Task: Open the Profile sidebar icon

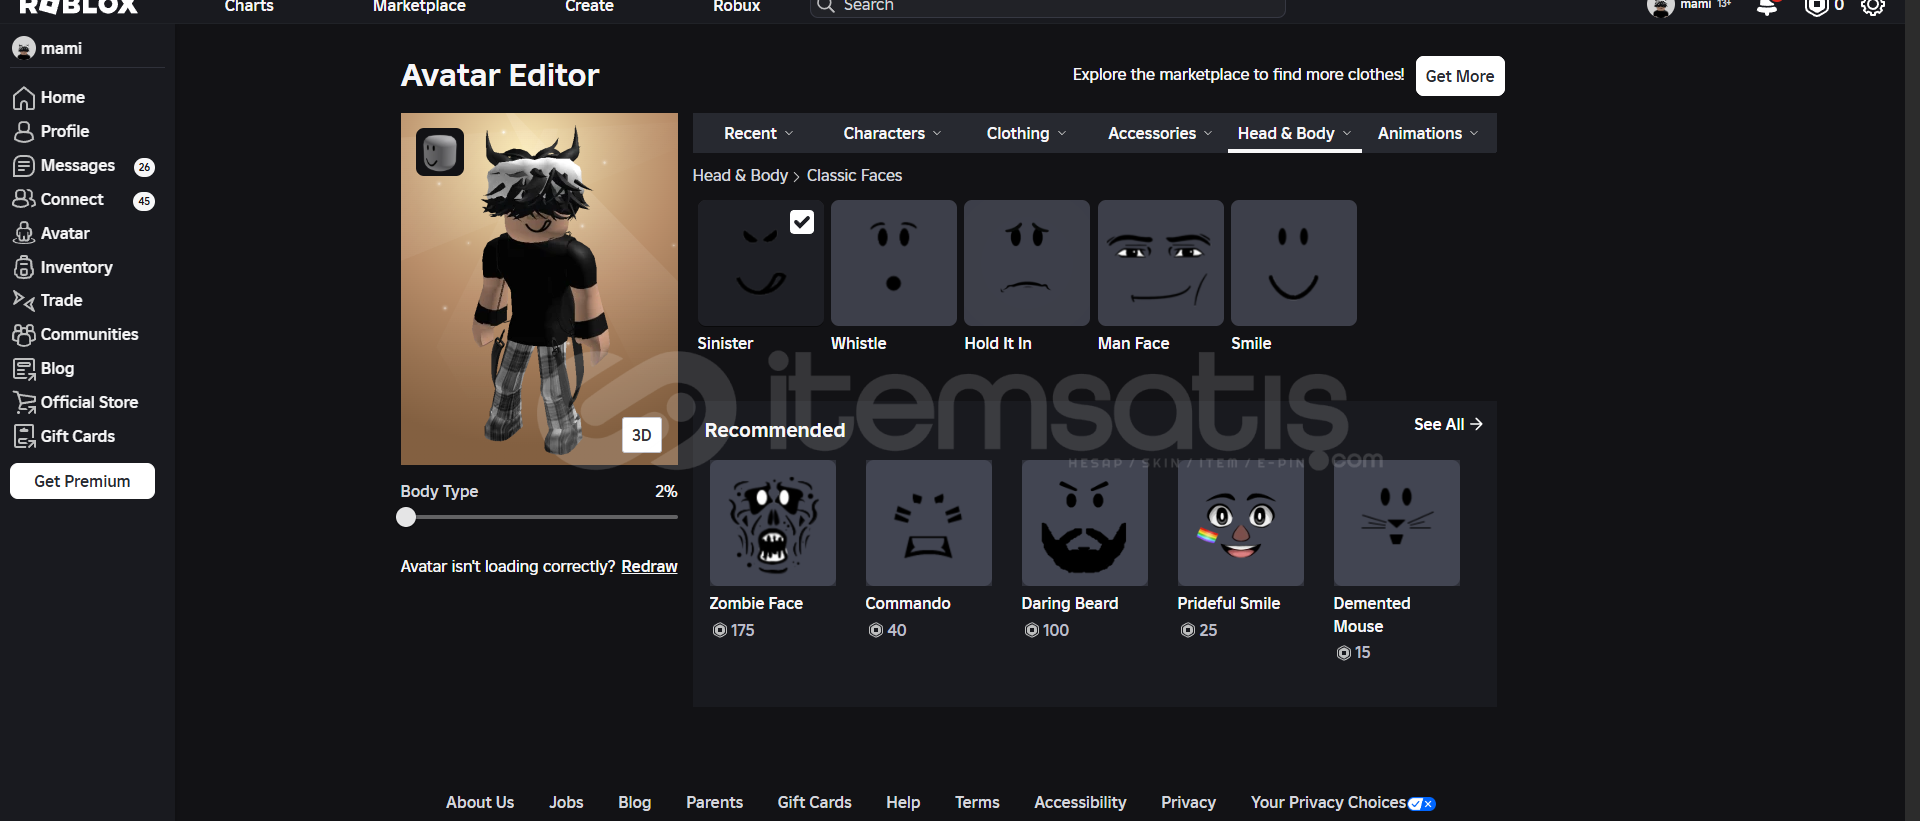Action: click(x=24, y=132)
